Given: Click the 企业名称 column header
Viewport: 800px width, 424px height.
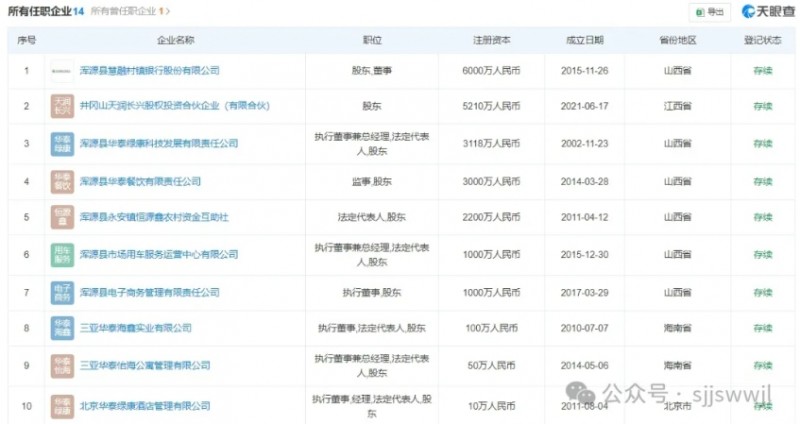Looking at the screenshot, I should (176, 40).
